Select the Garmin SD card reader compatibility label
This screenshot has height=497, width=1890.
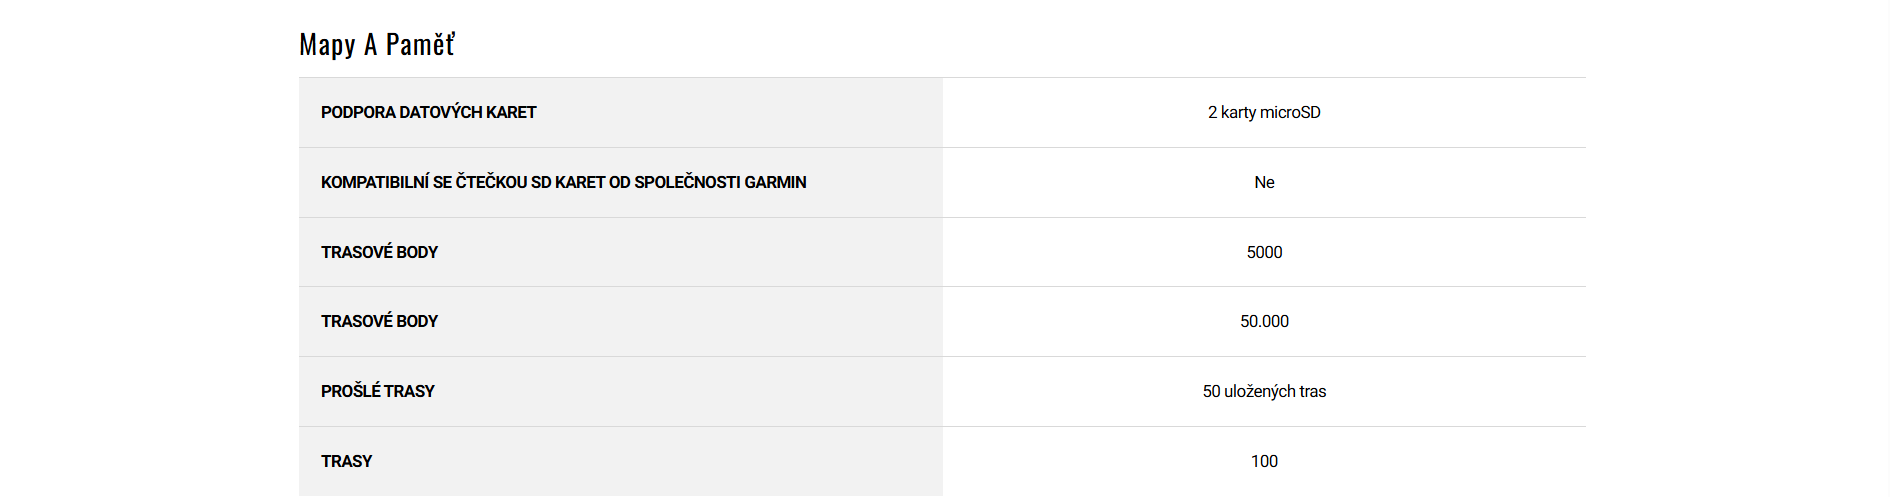click(x=563, y=183)
